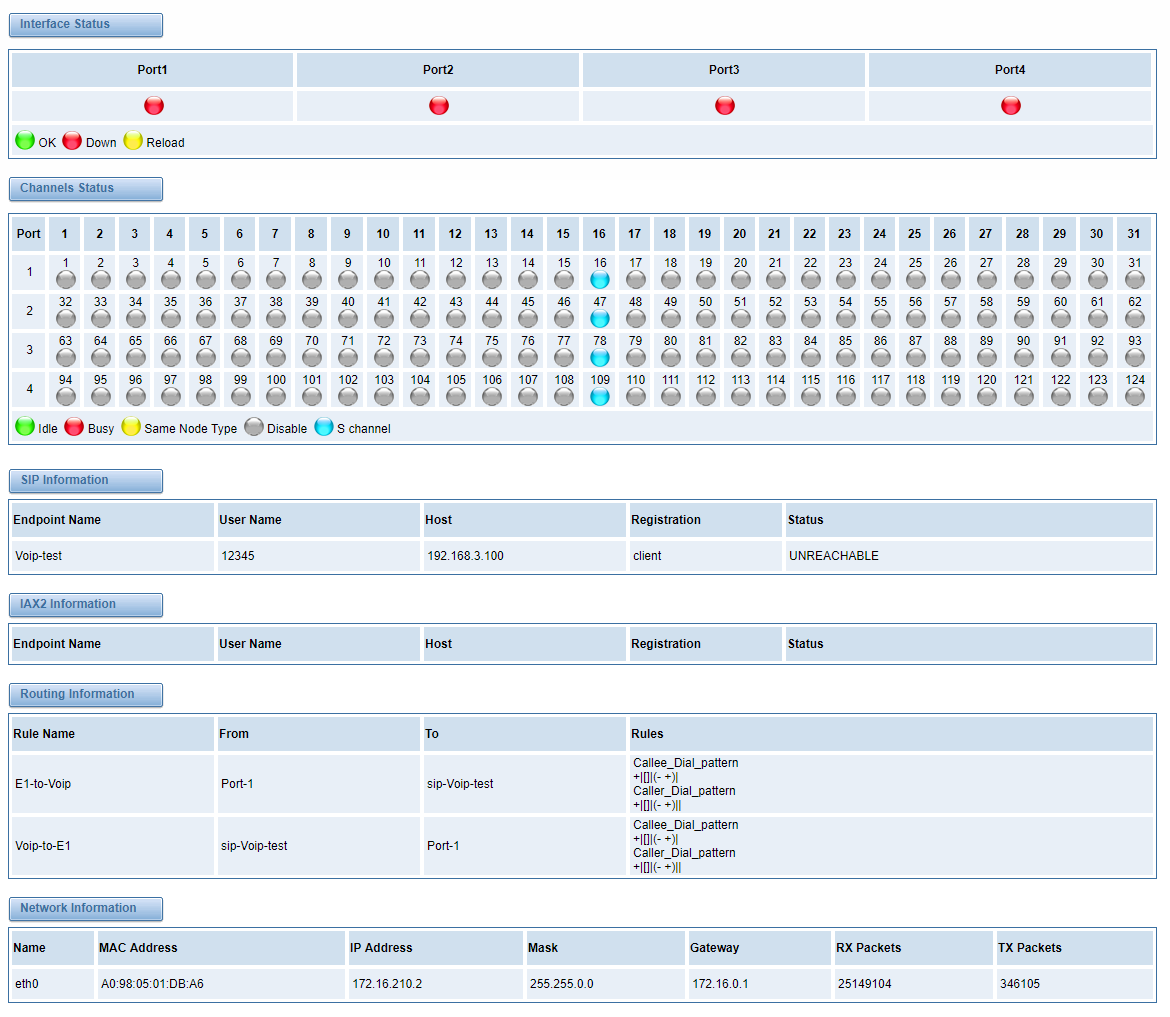This screenshot has width=1170, height=1017.
Task: Click the gray channel 93 indicator
Action: [x=1135, y=357]
